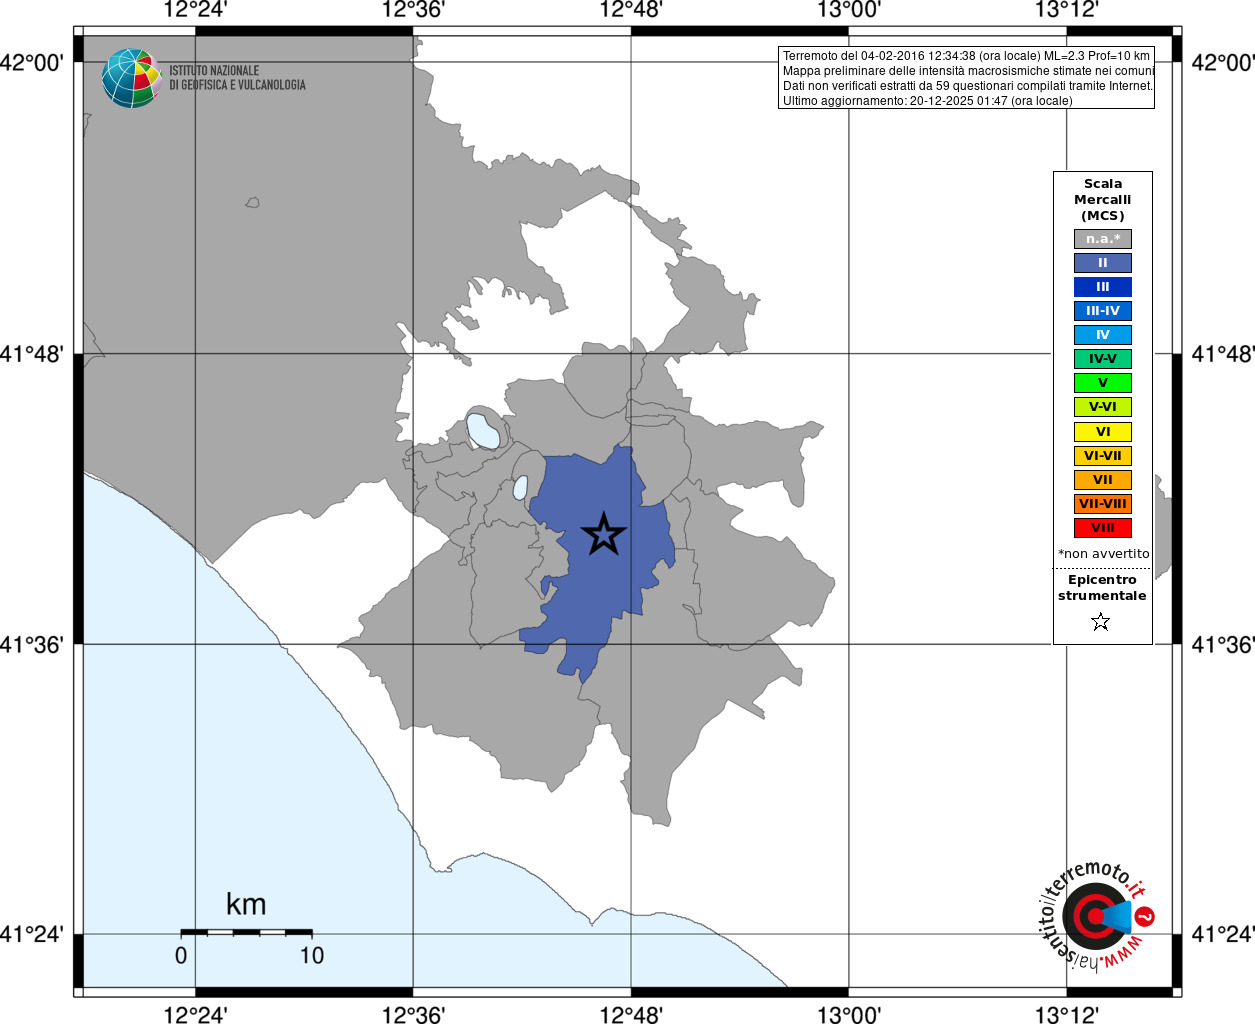Select the gray n.a. legend swatch

tap(1103, 239)
